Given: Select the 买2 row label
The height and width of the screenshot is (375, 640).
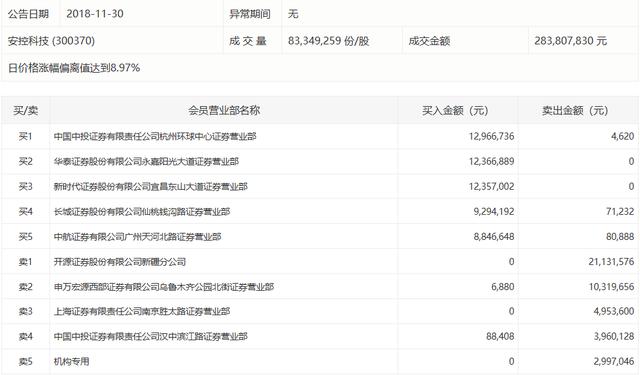Looking at the screenshot, I should pyautogui.click(x=25, y=162).
